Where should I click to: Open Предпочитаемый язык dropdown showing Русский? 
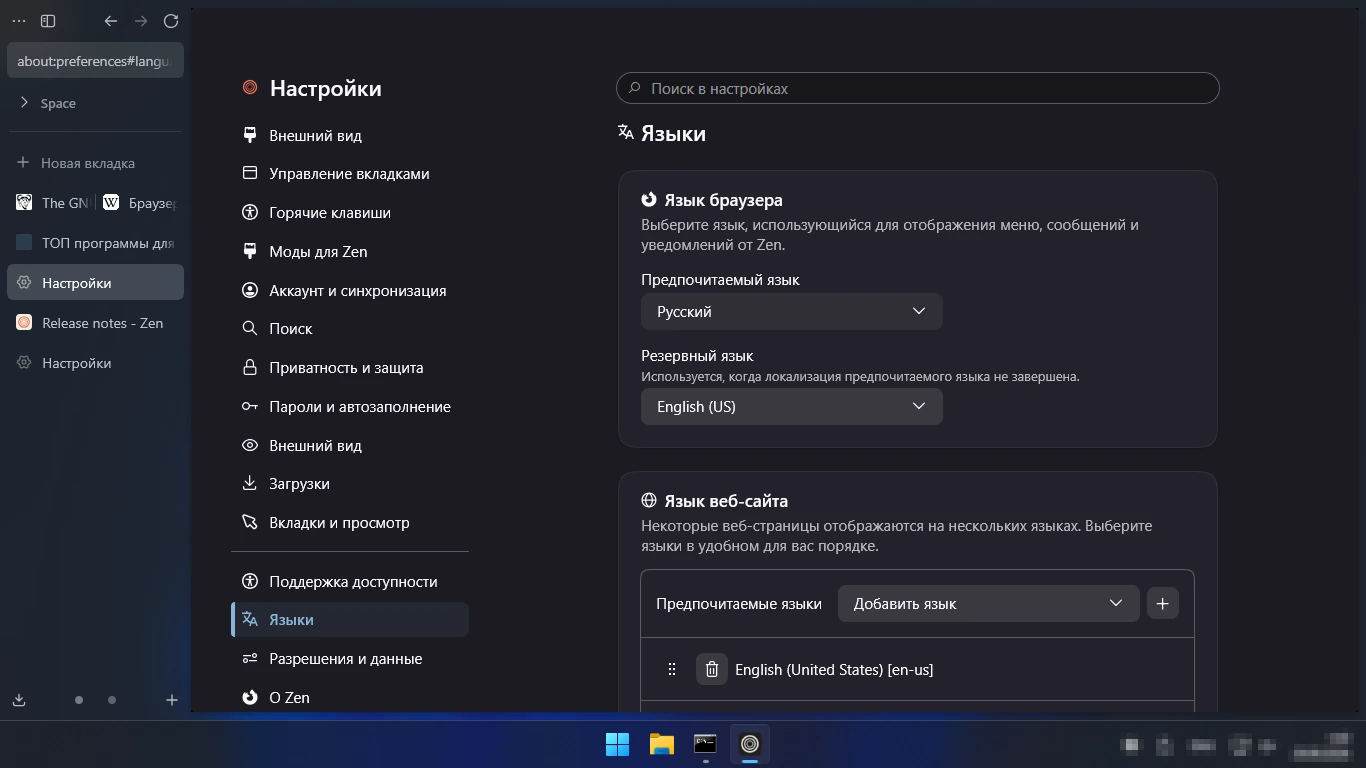(791, 311)
